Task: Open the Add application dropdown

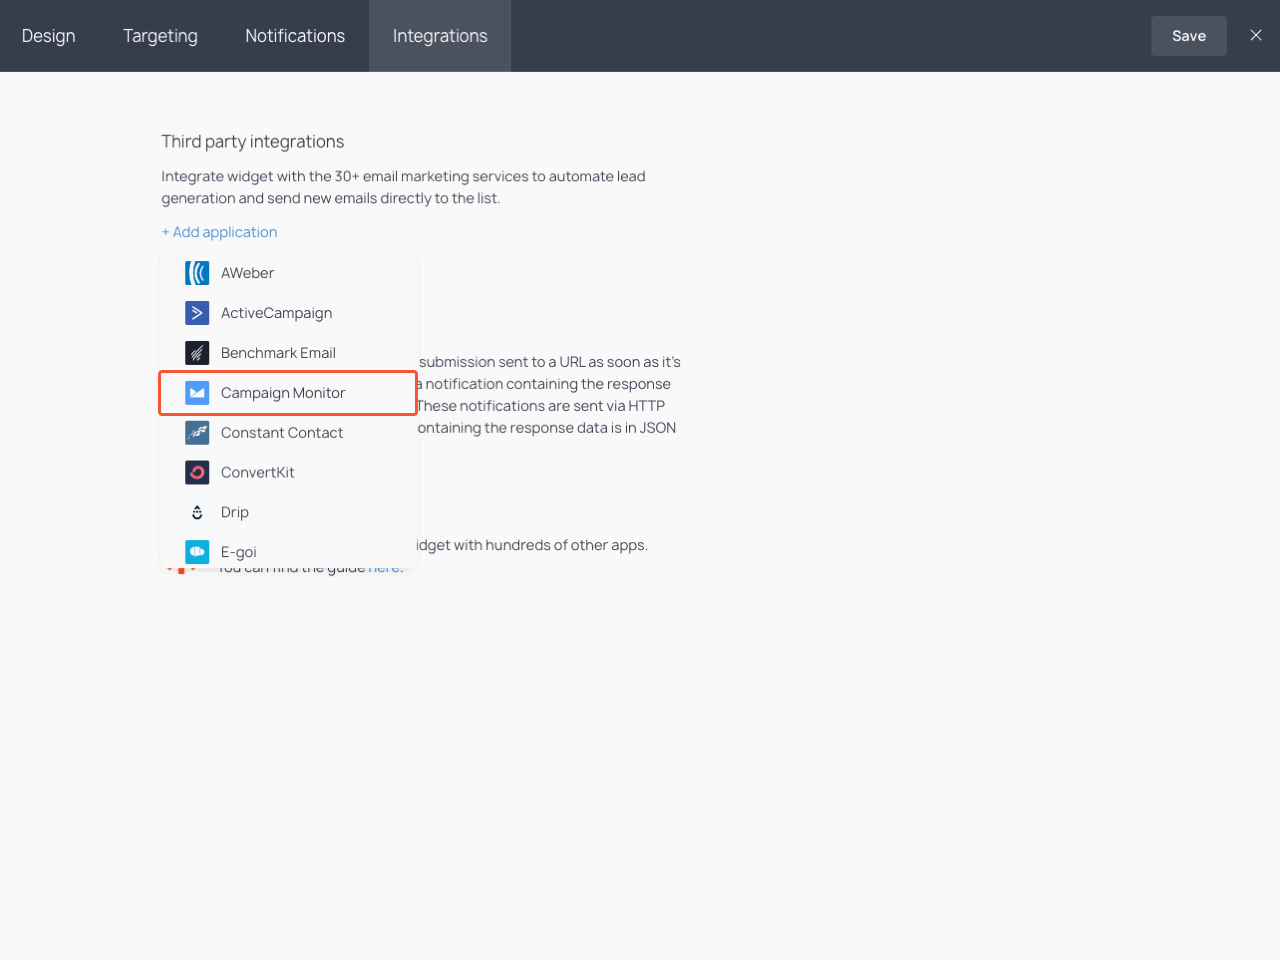Action: click(220, 232)
